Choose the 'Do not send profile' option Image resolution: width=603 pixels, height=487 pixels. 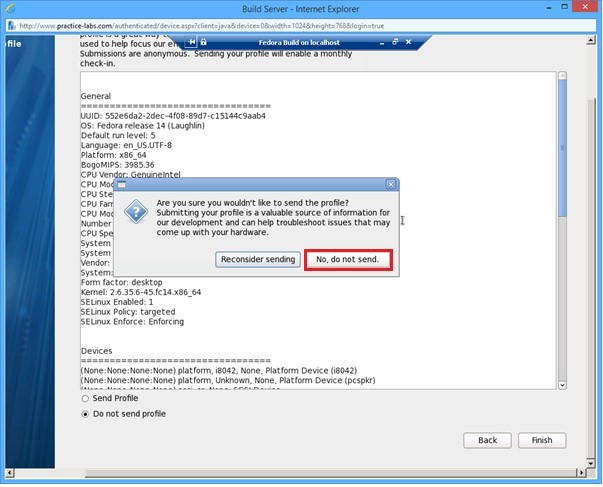pos(85,414)
